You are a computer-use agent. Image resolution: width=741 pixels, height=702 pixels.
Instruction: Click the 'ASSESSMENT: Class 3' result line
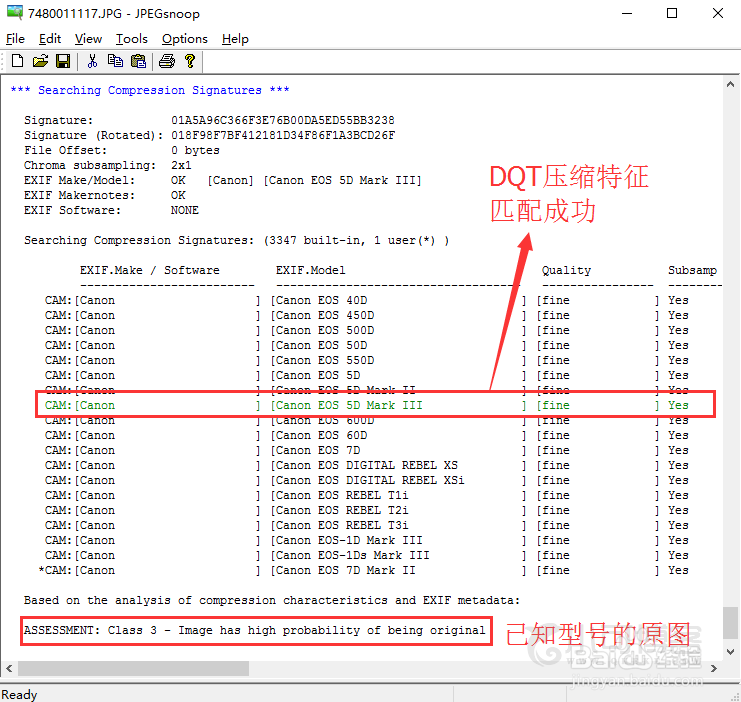point(255,631)
